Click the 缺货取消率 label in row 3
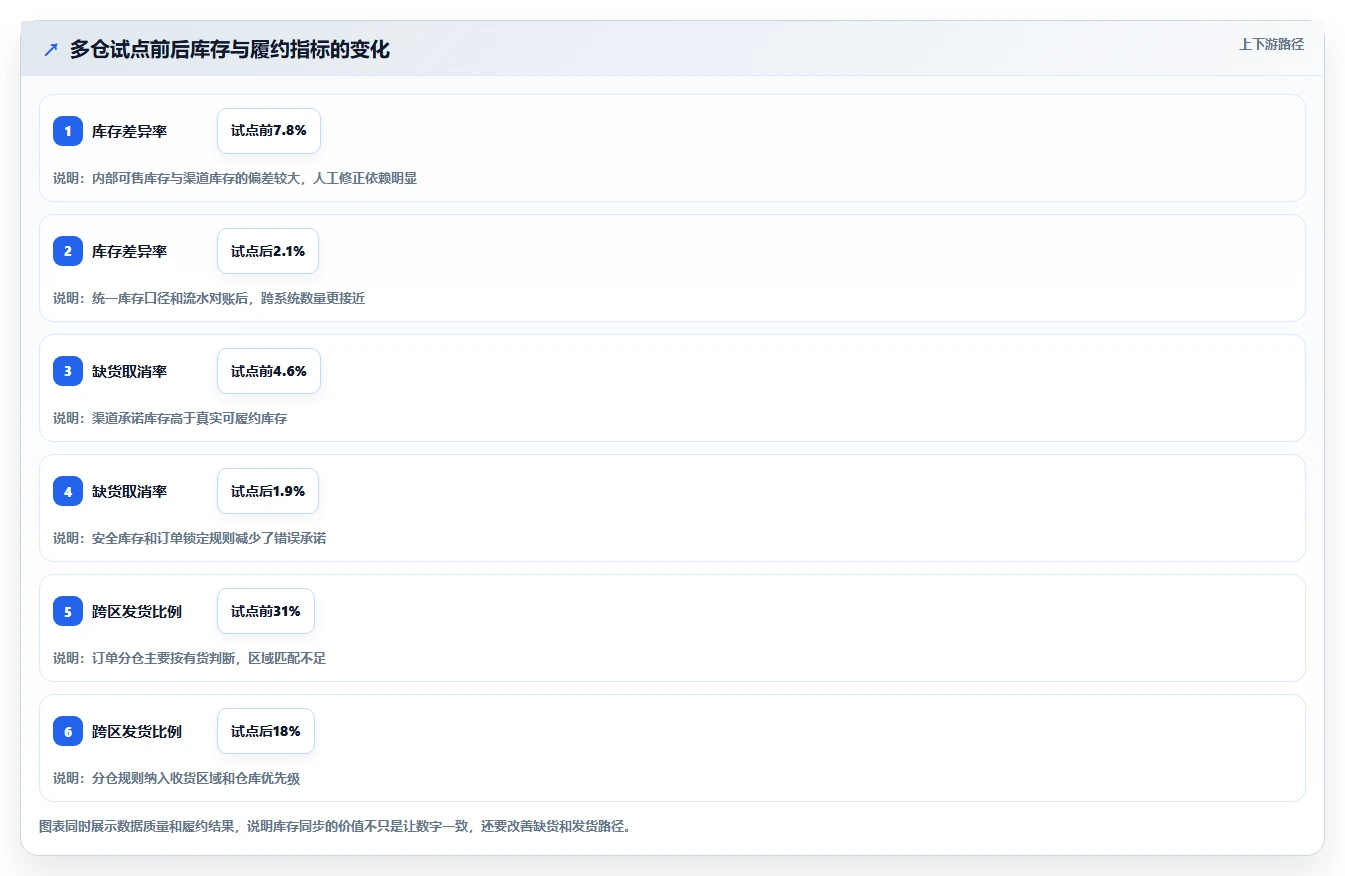The image size is (1345, 876). (129, 371)
